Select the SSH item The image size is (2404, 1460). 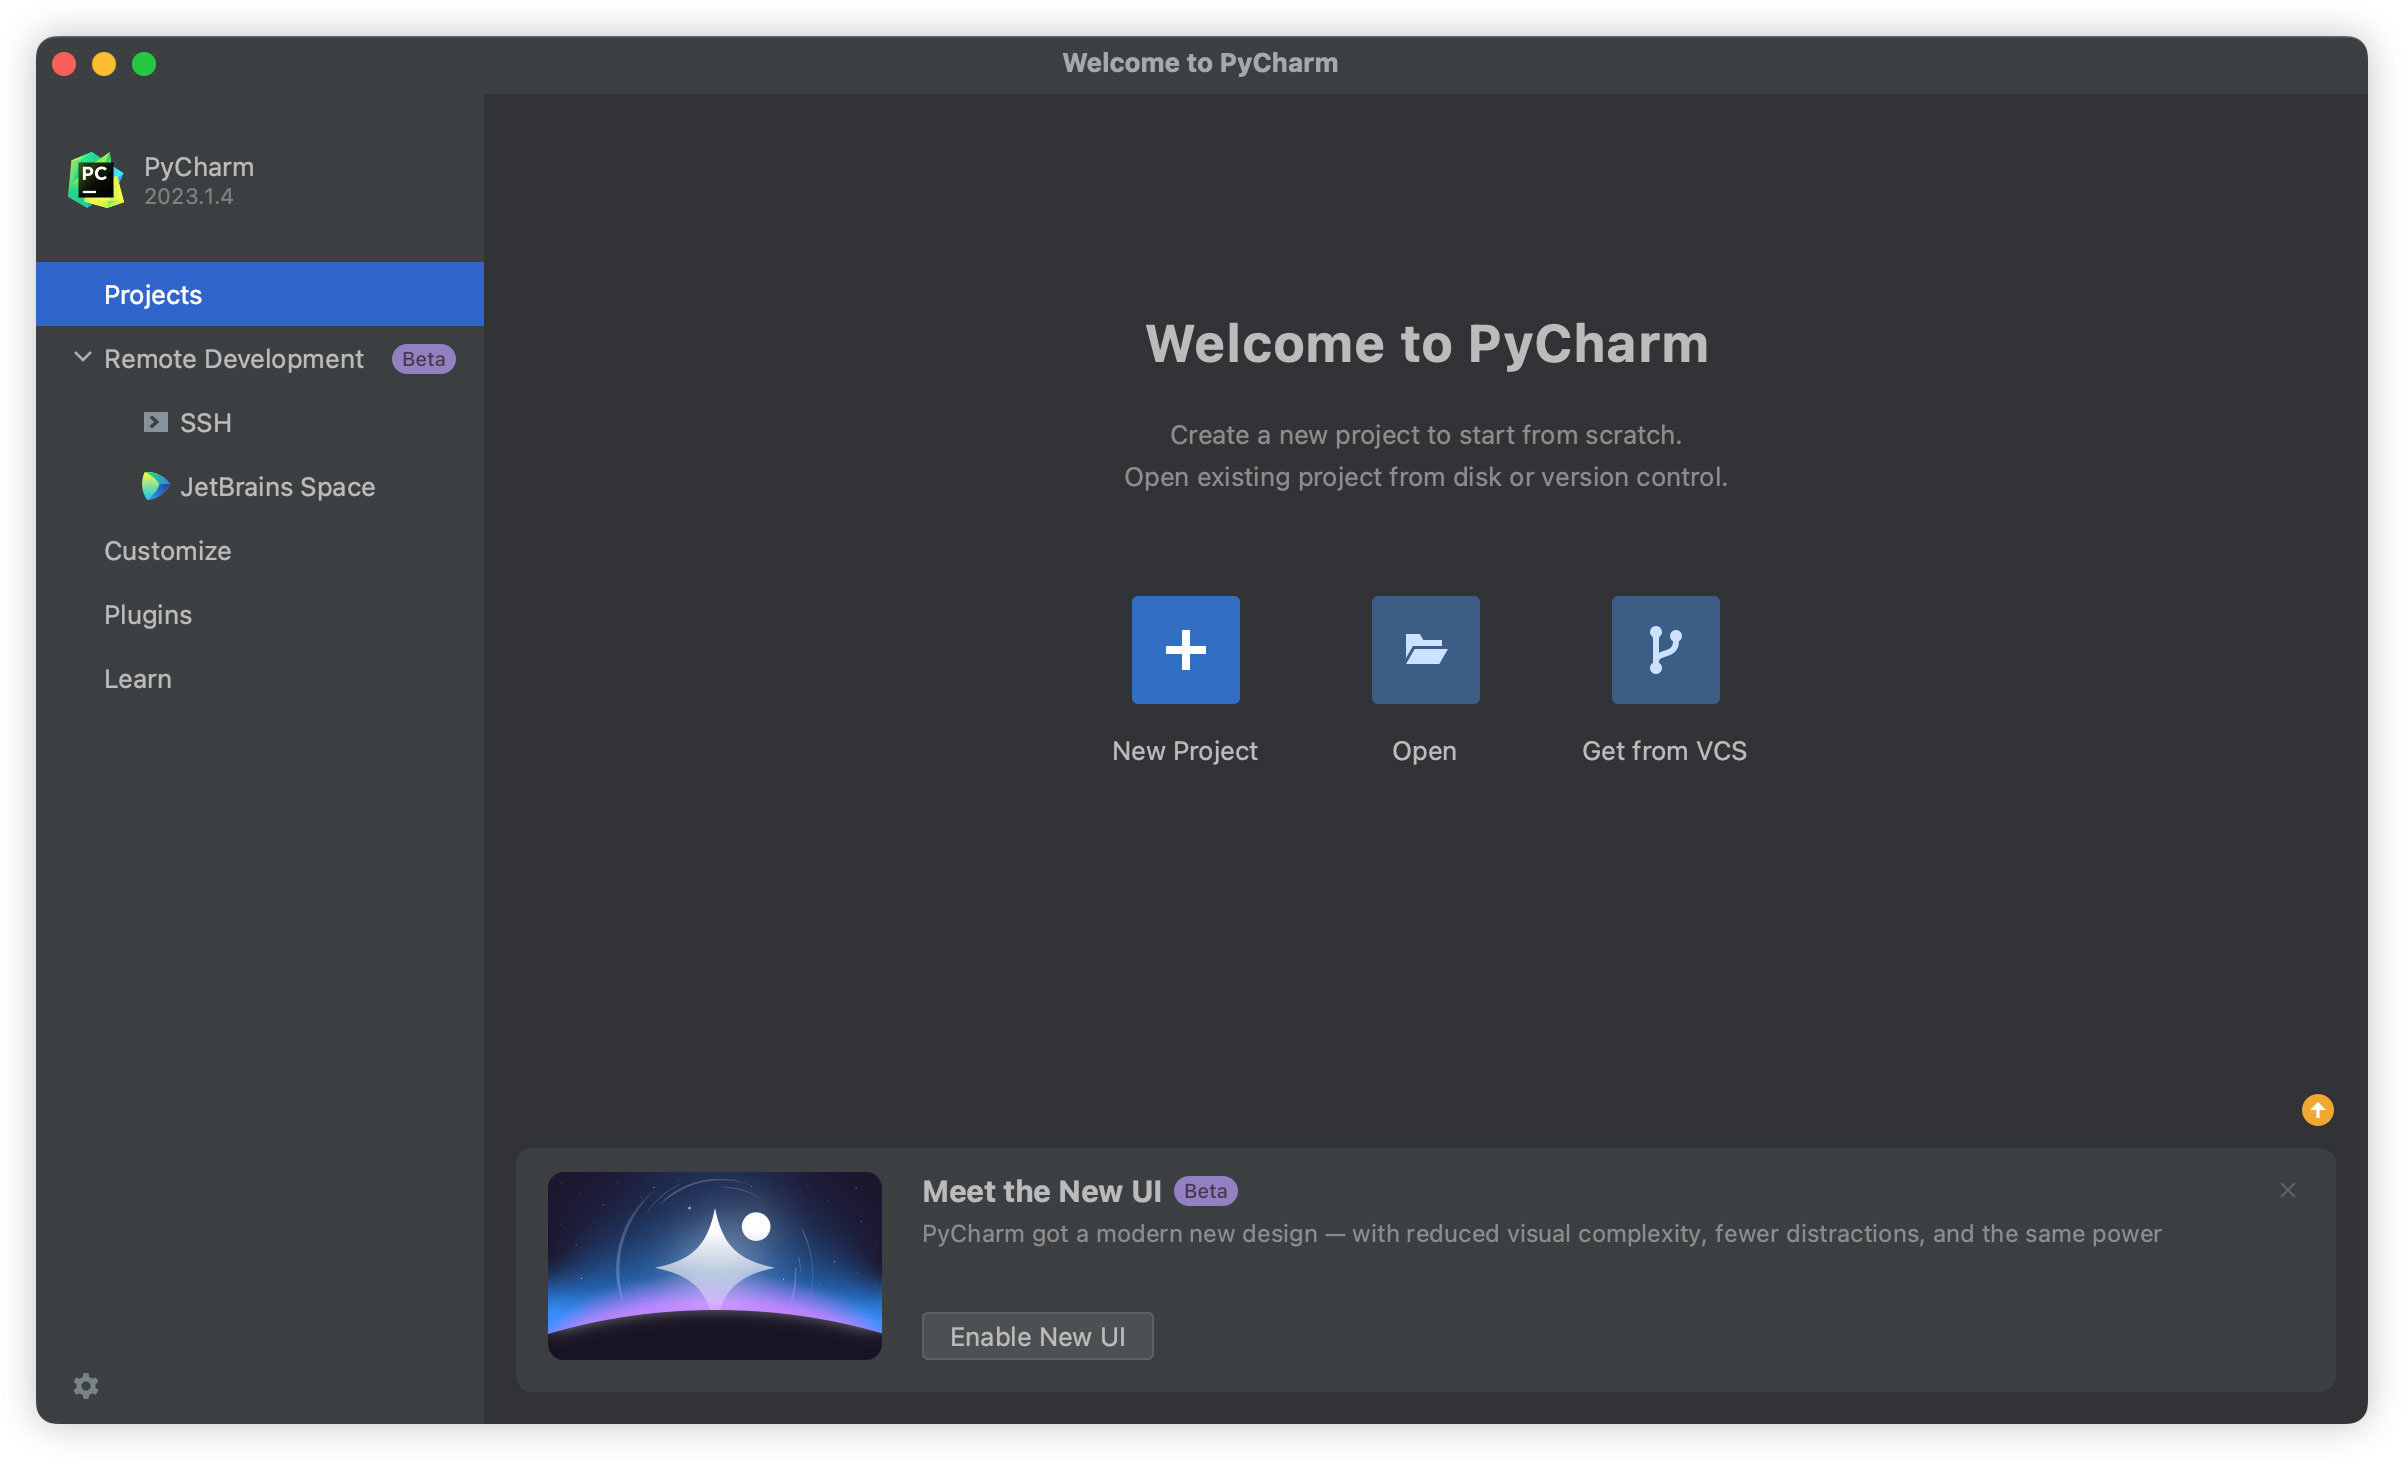(260, 422)
